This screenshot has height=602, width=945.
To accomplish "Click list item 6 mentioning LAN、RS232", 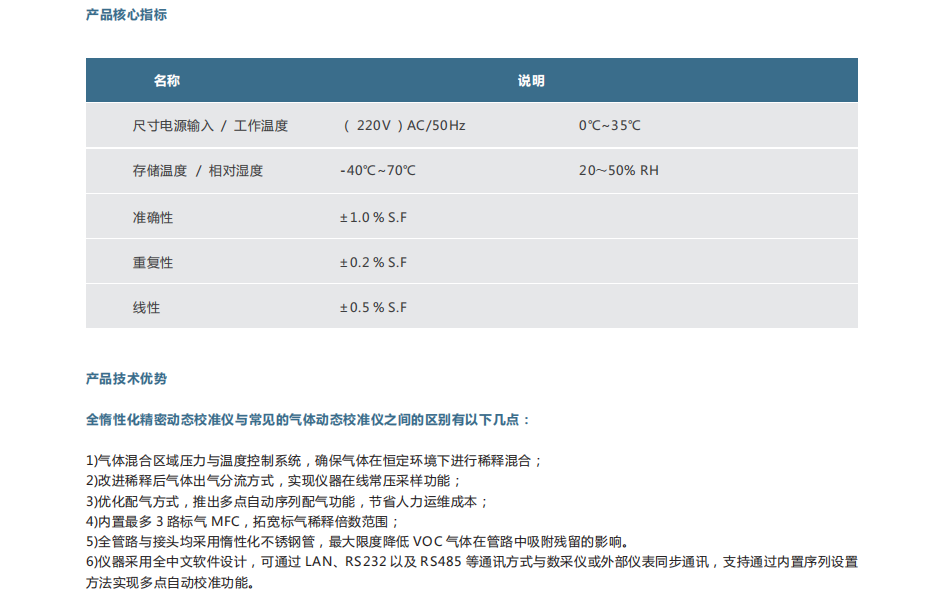I will pyautogui.click(x=470, y=562).
